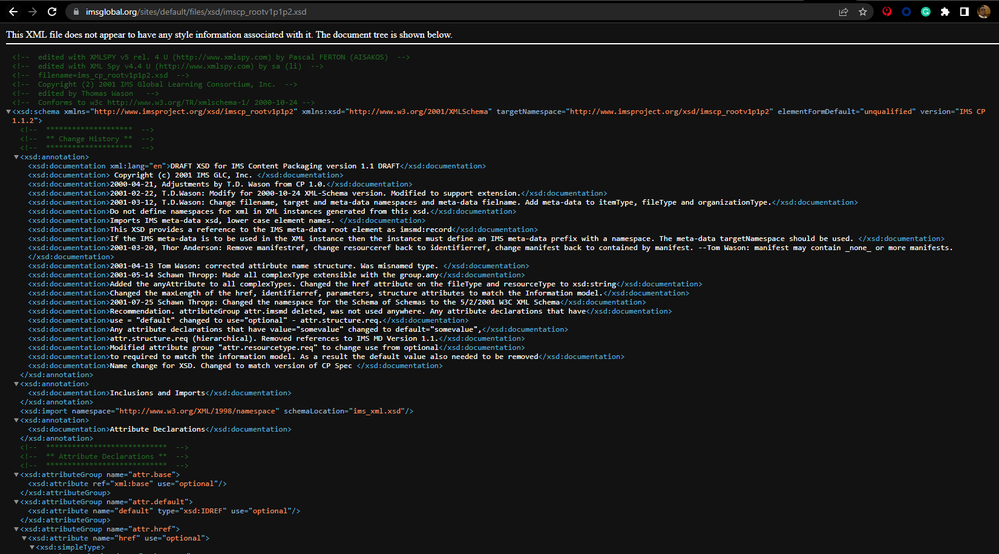Open the Extensions puzzle menu
The image size is (999, 554).
pos(945,12)
